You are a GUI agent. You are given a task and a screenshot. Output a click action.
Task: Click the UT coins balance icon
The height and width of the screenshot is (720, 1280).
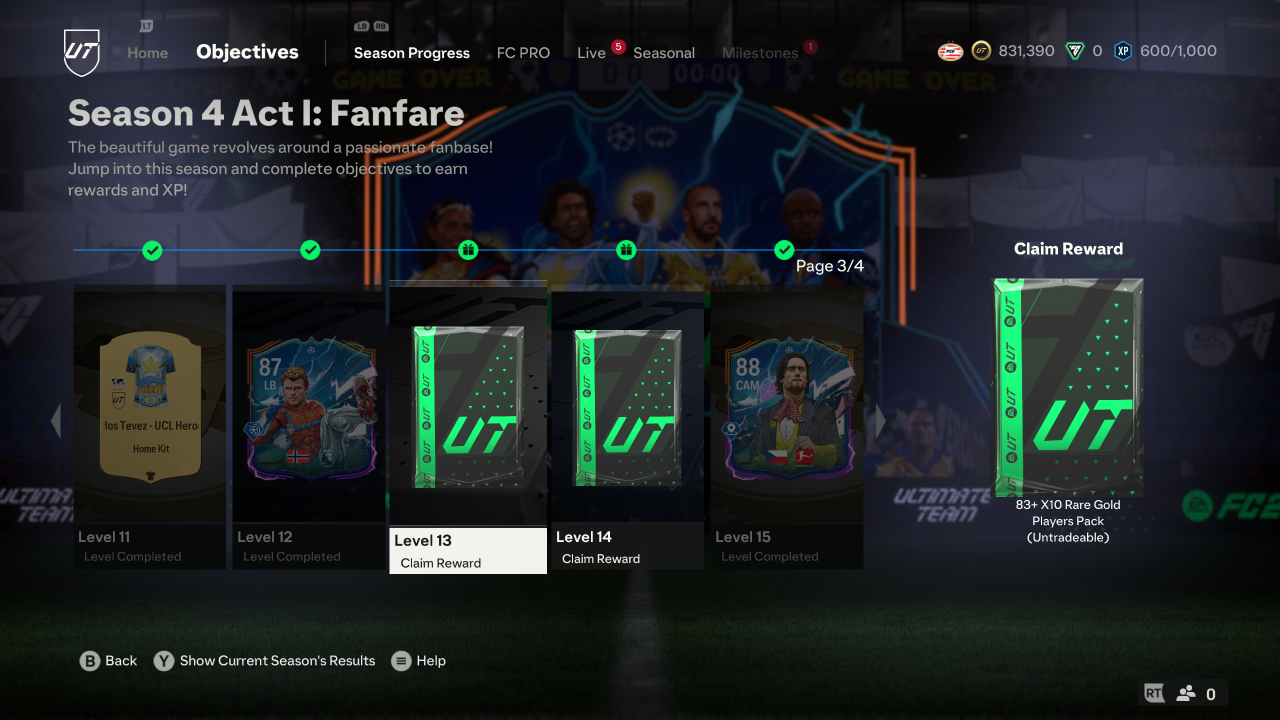click(981, 51)
